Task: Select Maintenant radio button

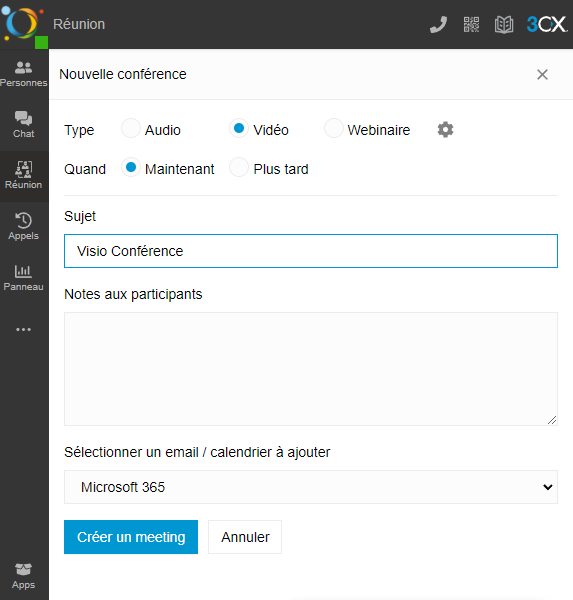Action: click(131, 167)
